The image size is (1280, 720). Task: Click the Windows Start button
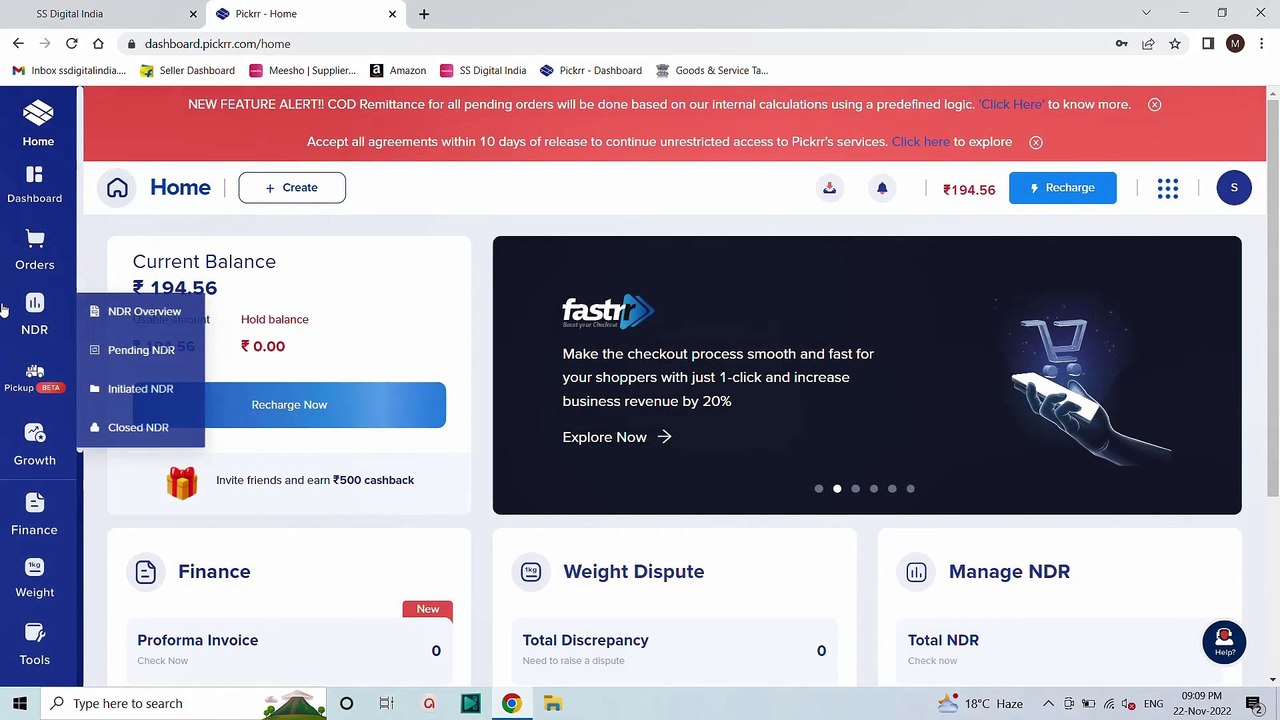coord(19,703)
